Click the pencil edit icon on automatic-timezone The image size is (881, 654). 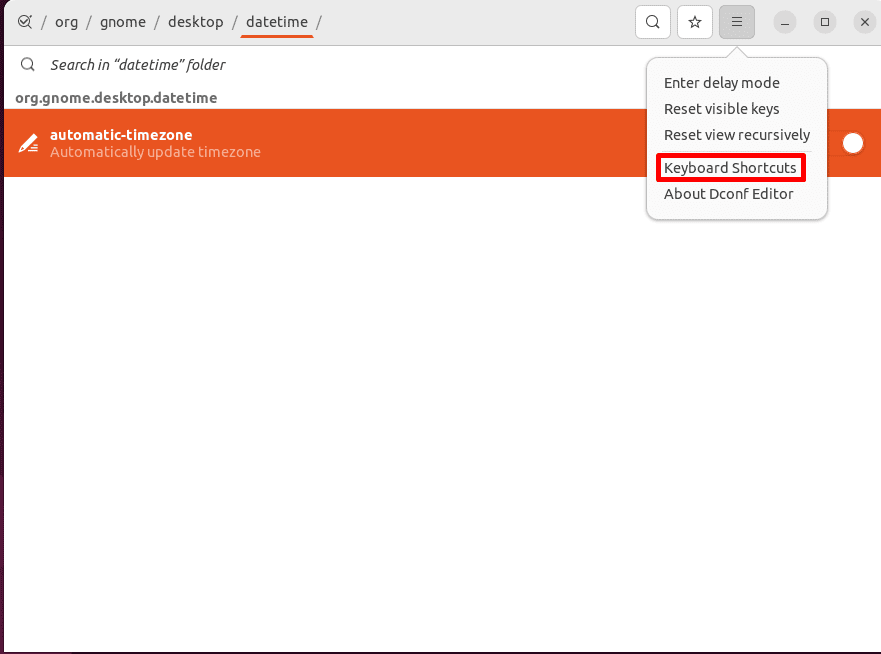tap(26, 142)
